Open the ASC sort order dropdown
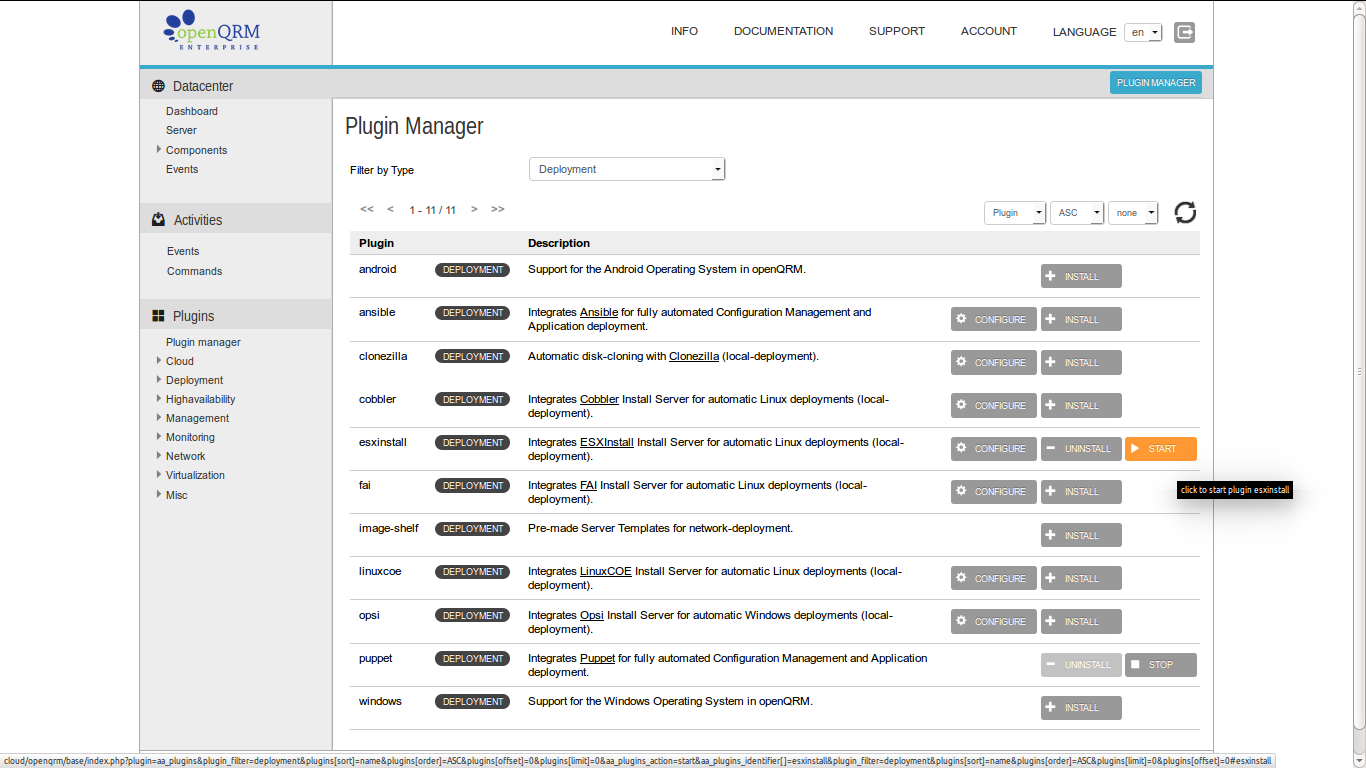Viewport: 1366px width, 768px height. click(x=1077, y=213)
